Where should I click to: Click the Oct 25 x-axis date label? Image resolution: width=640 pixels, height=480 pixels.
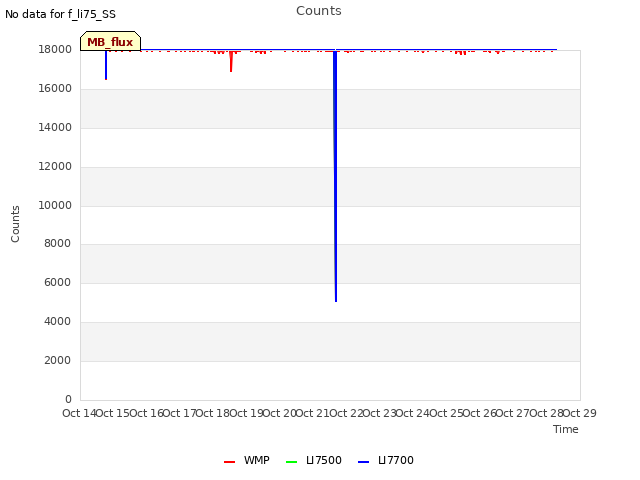[x=446, y=413]
